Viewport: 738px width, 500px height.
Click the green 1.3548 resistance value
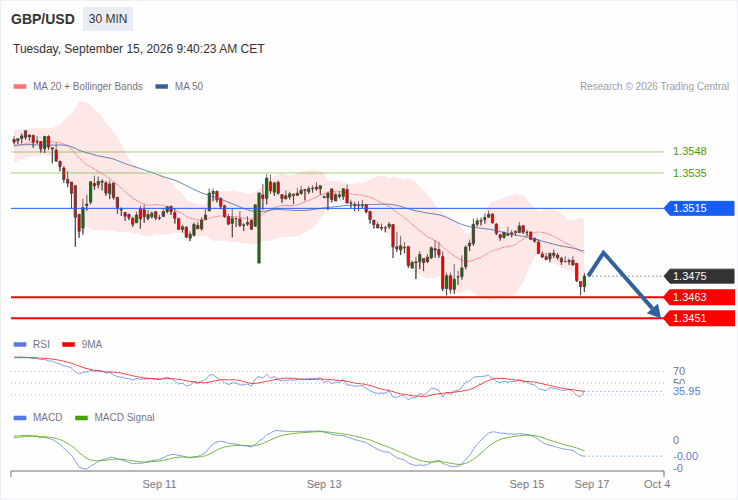tap(690, 152)
